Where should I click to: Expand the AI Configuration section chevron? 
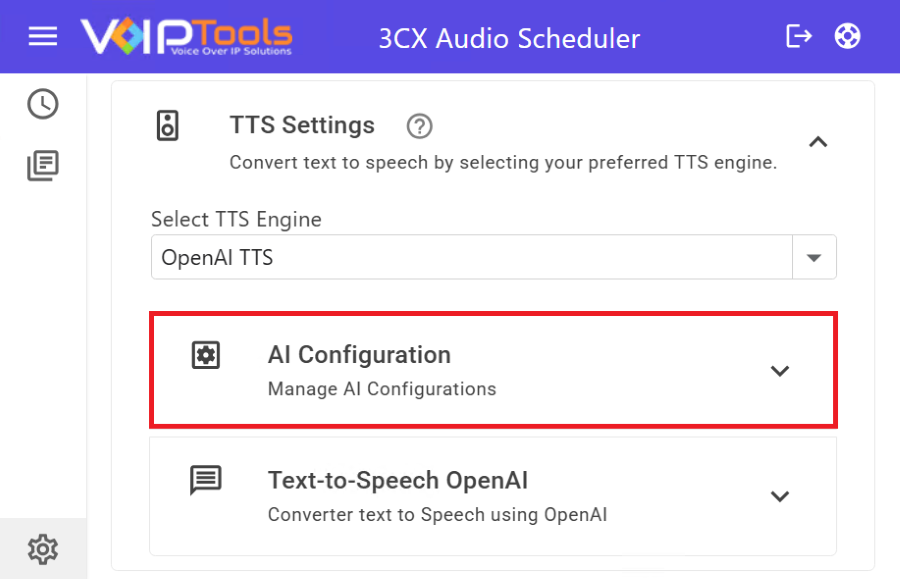tap(780, 371)
